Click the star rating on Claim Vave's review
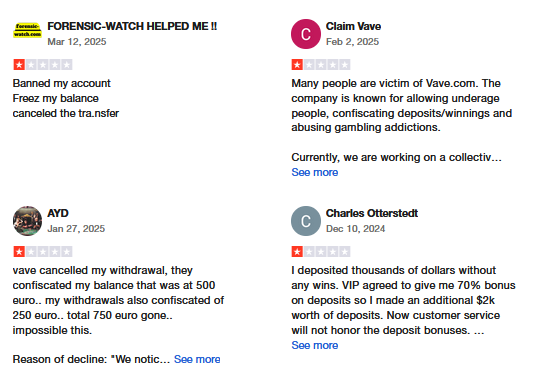 pyautogui.click(x=321, y=64)
